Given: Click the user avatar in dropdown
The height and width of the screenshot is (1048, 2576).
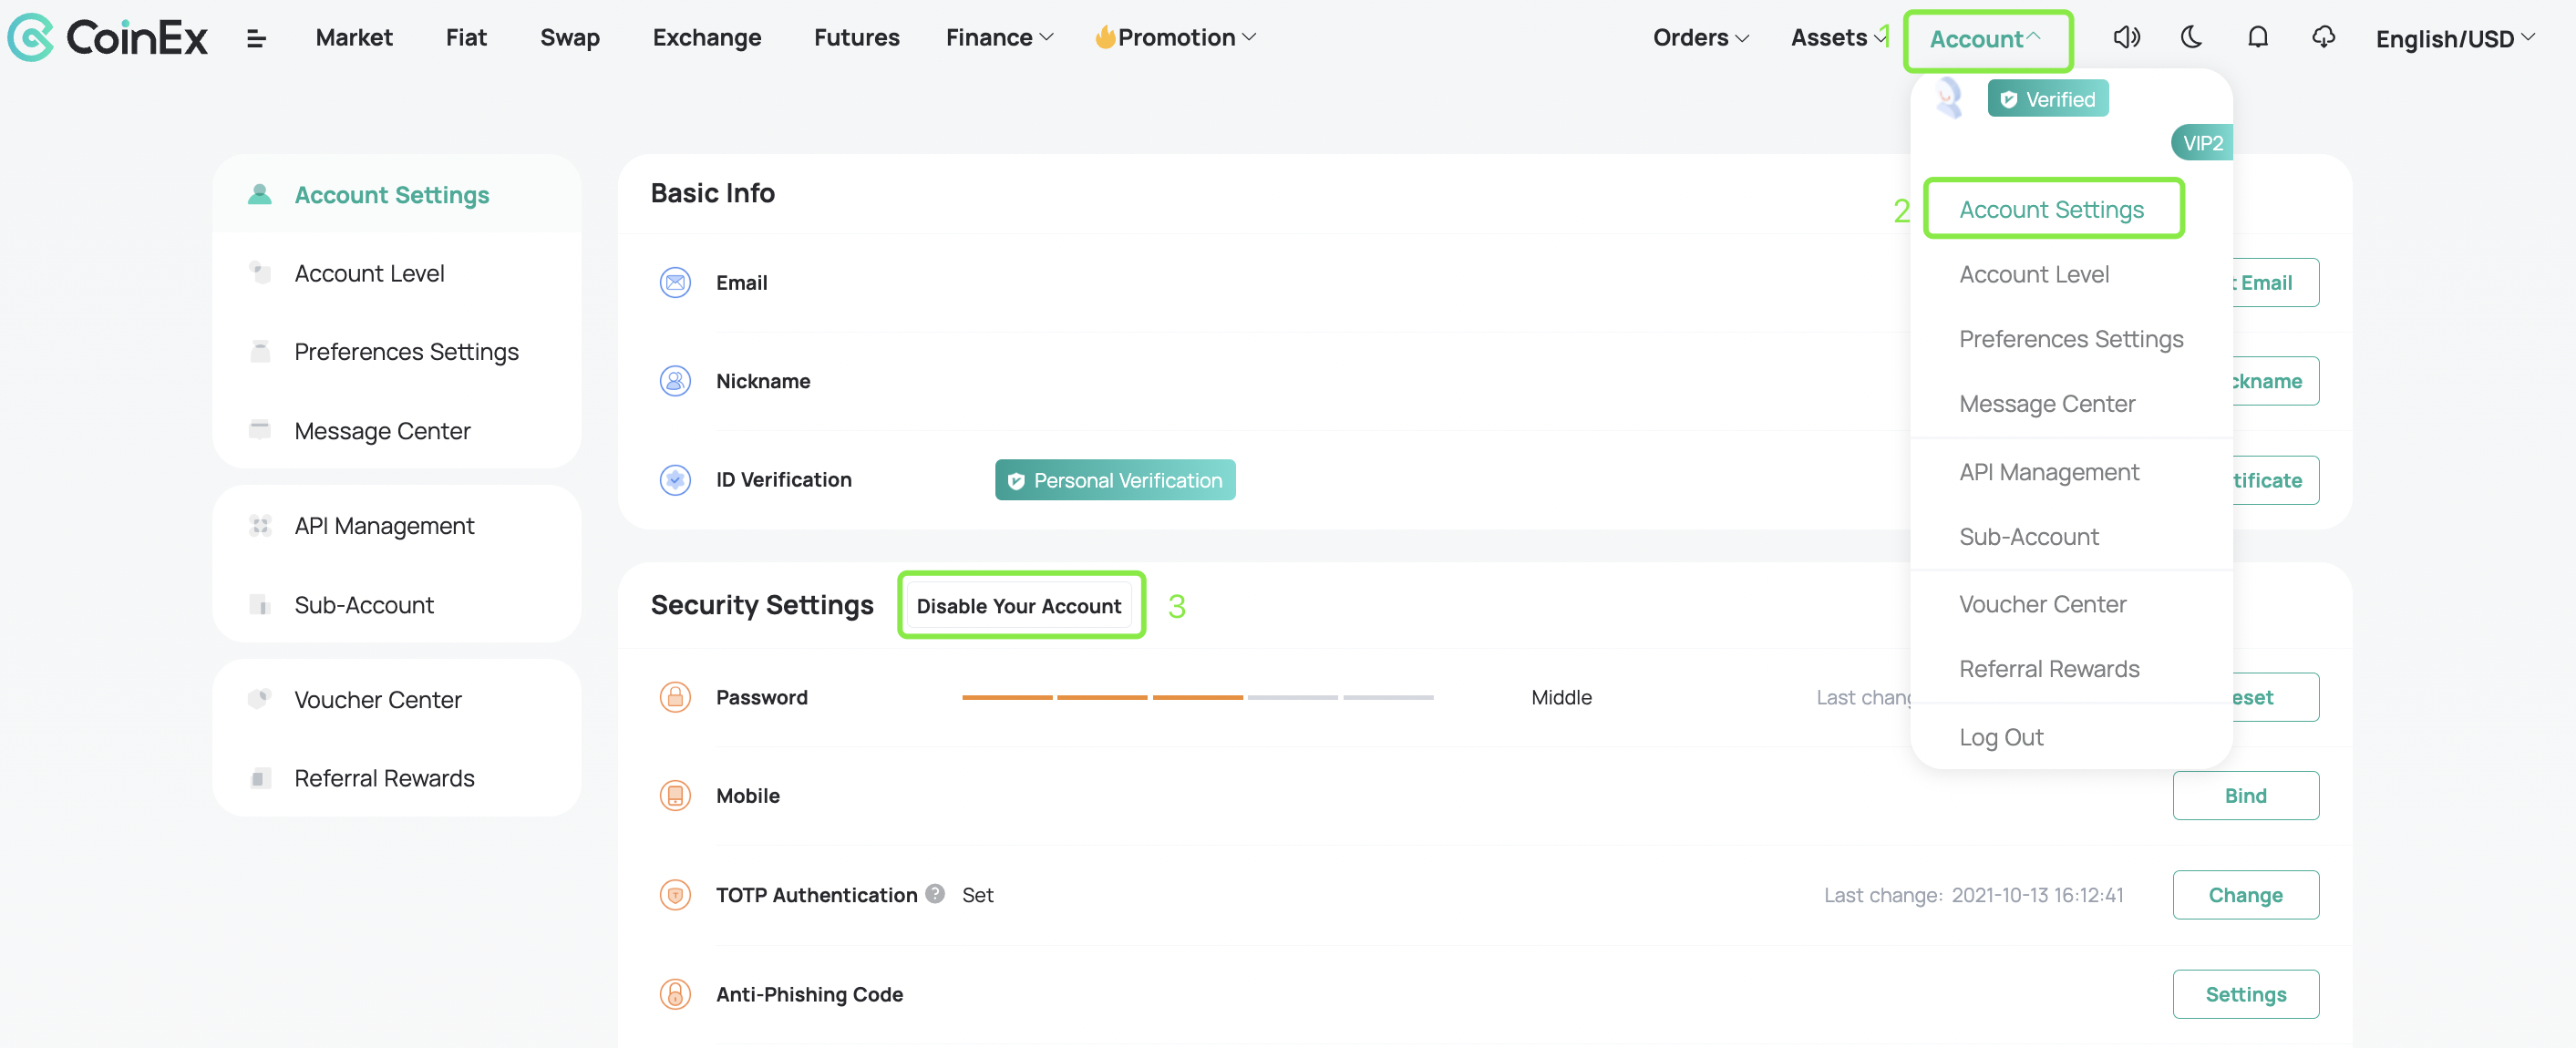Looking at the screenshot, I should [1949, 98].
